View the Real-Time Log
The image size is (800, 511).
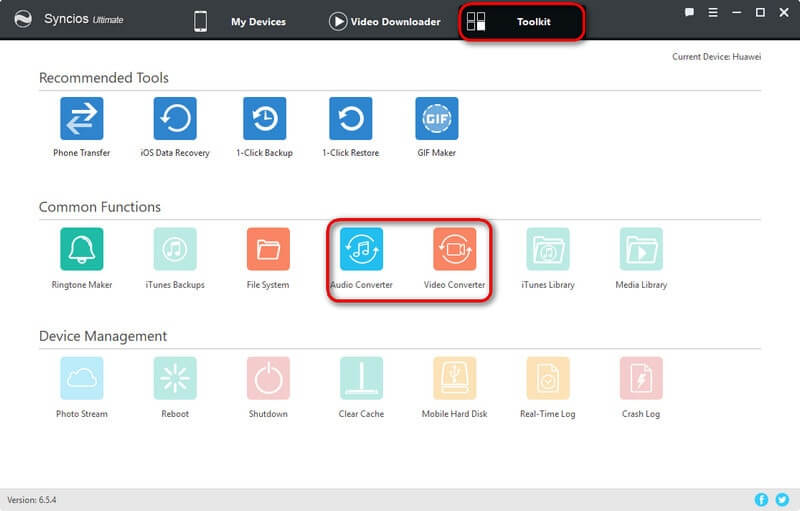click(x=548, y=378)
